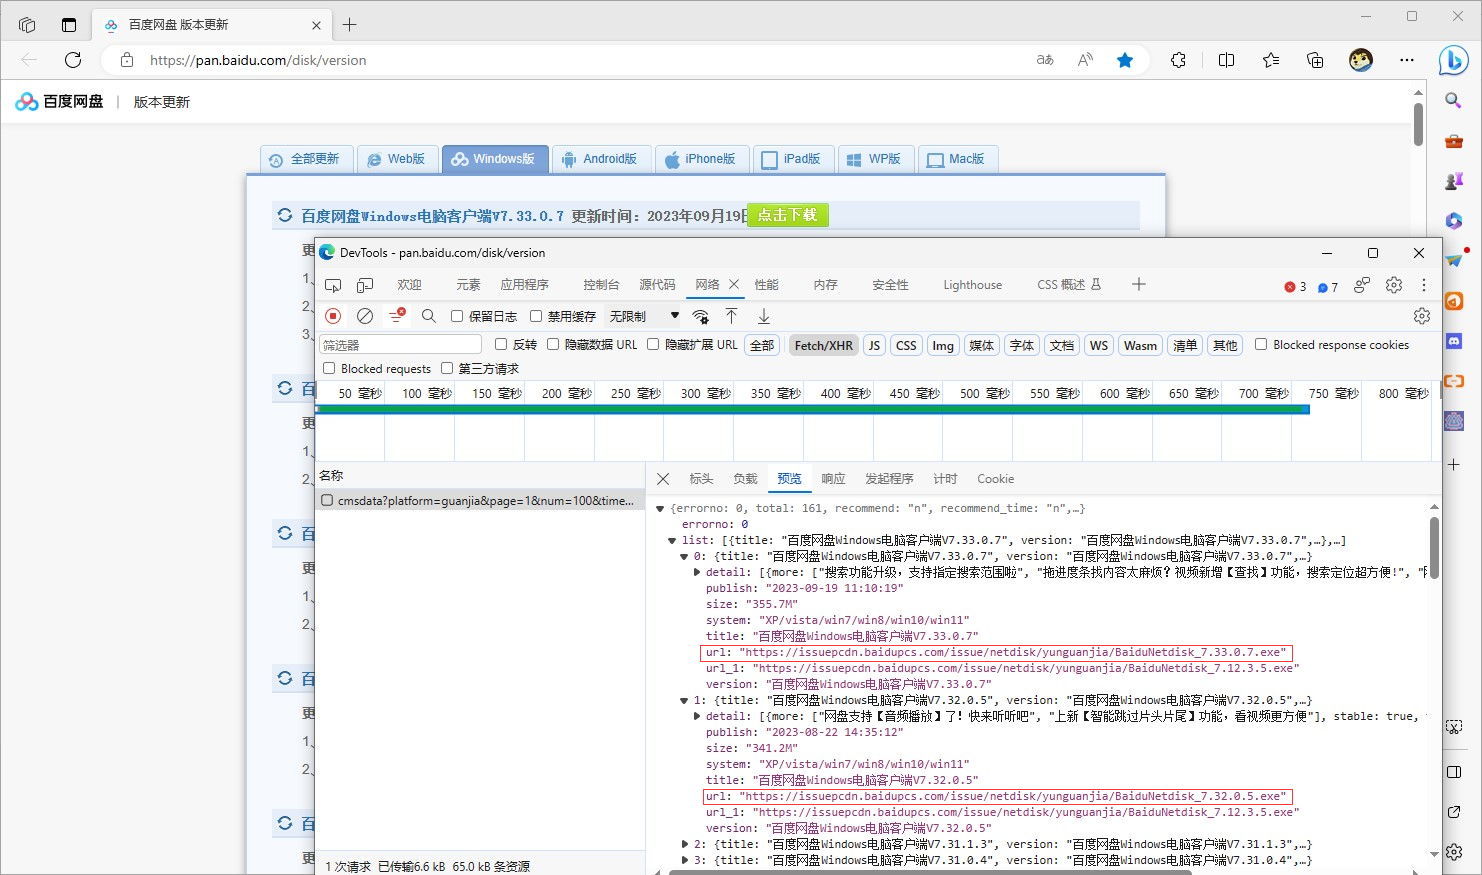Viewport: 1482px width, 875px height.
Task: Expand list item 2 node
Action: click(684, 844)
